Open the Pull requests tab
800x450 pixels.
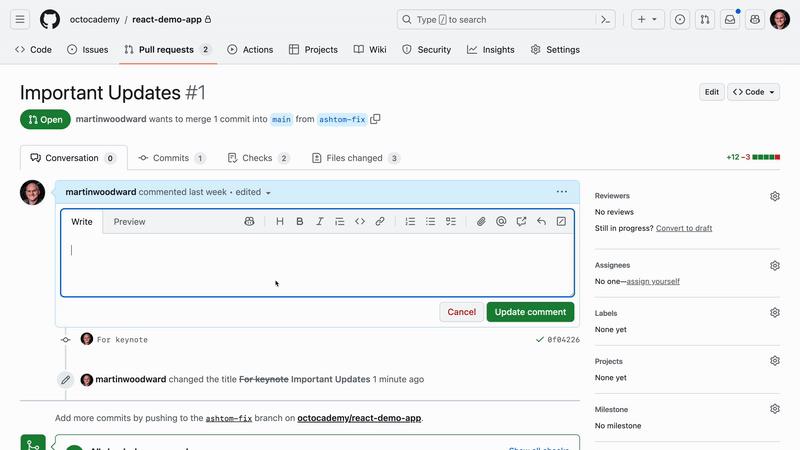point(168,49)
